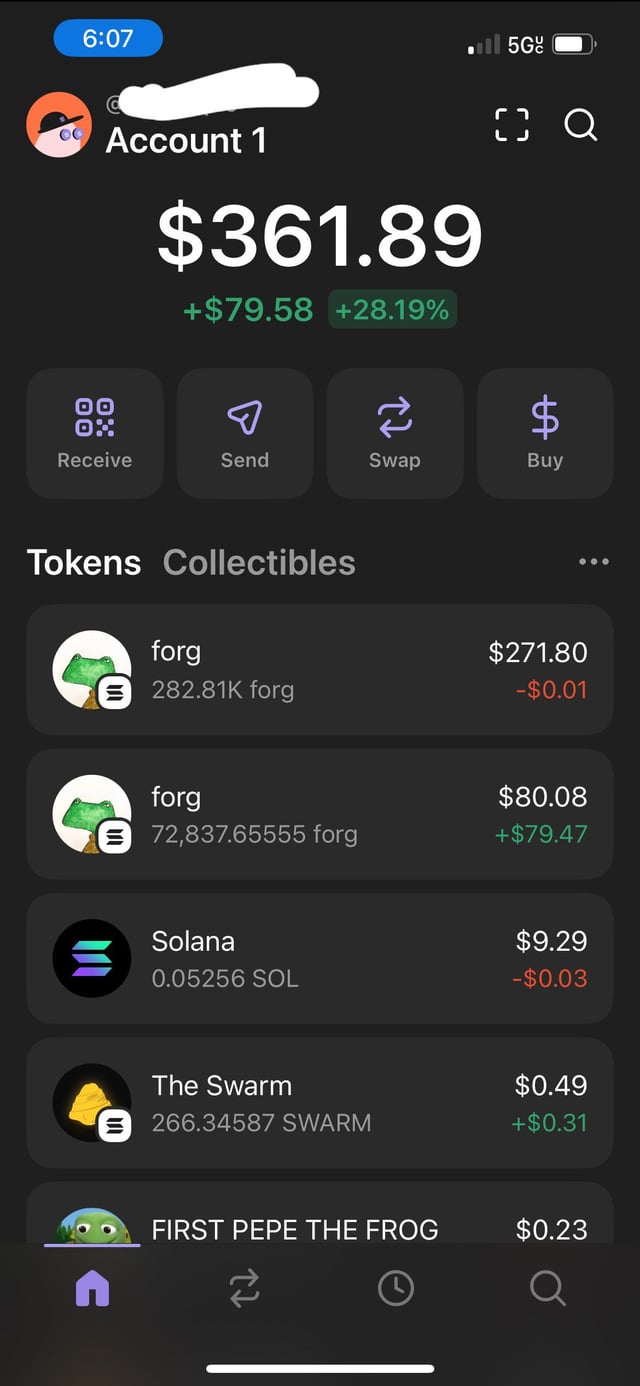This screenshot has height=1386, width=640.
Task: Select the Tokens tab
Action: tap(84, 563)
